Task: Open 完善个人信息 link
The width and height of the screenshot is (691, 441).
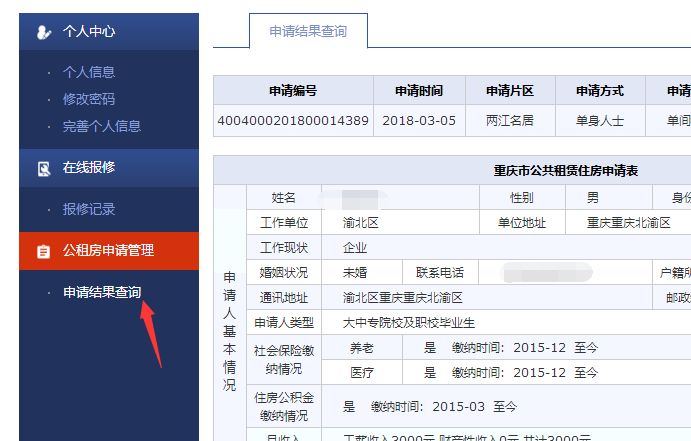Action: coord(102,126)
